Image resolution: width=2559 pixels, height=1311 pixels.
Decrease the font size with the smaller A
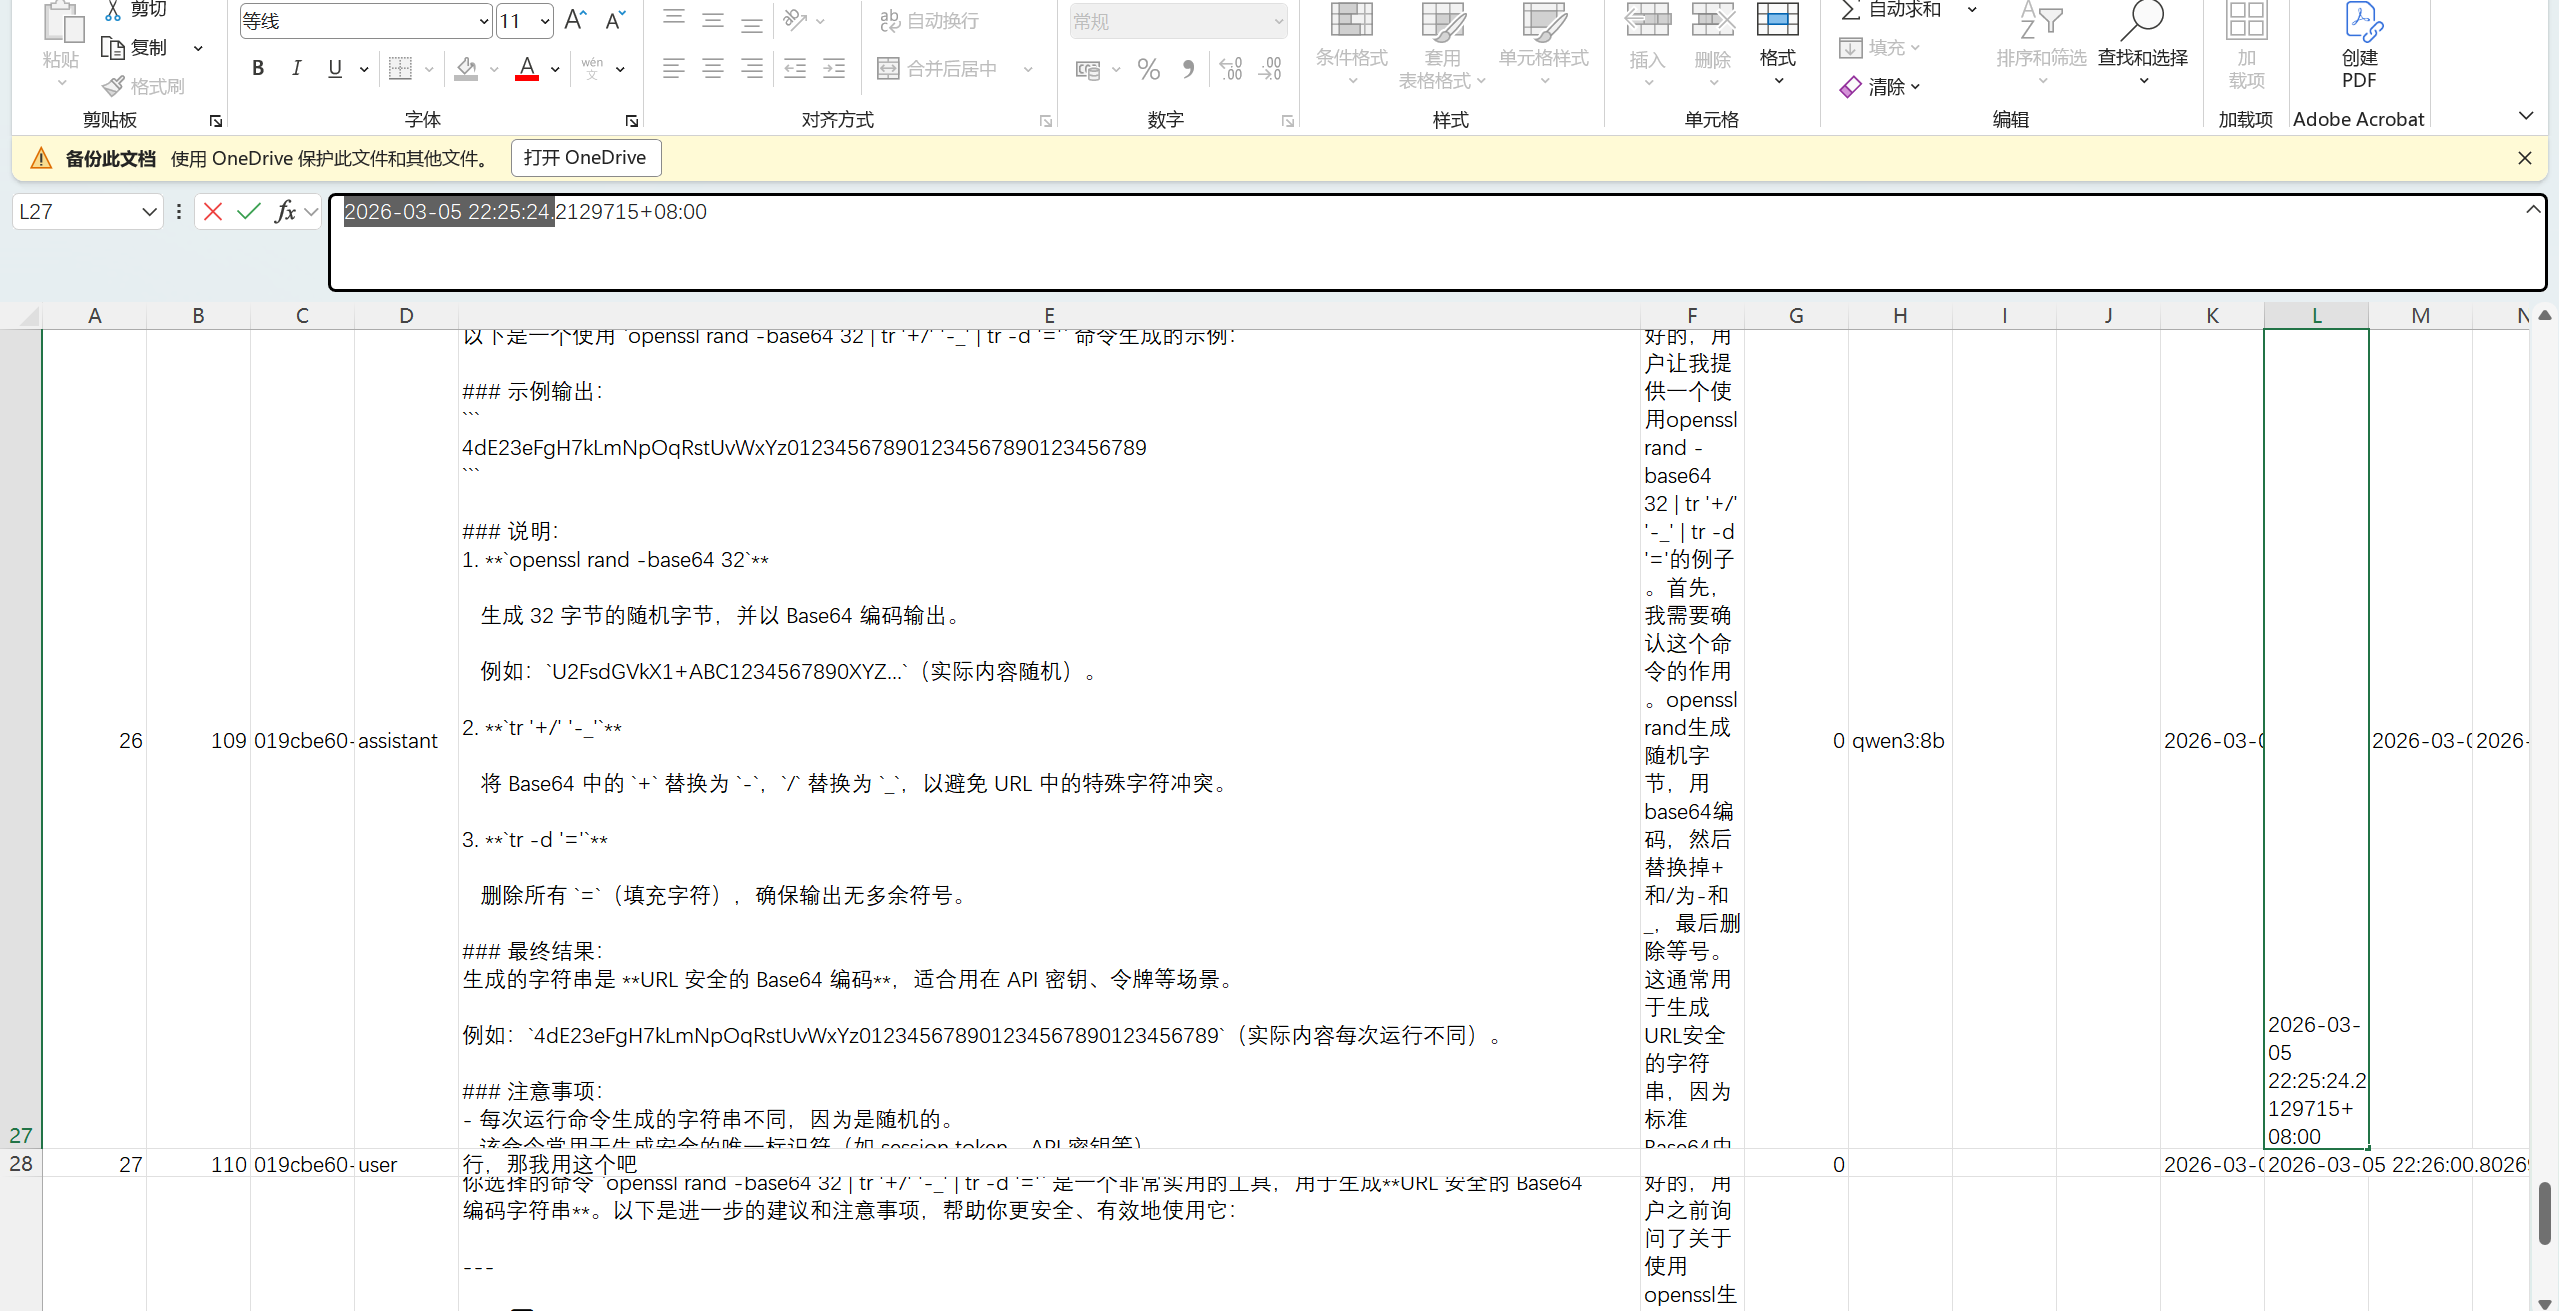point(616,20)
